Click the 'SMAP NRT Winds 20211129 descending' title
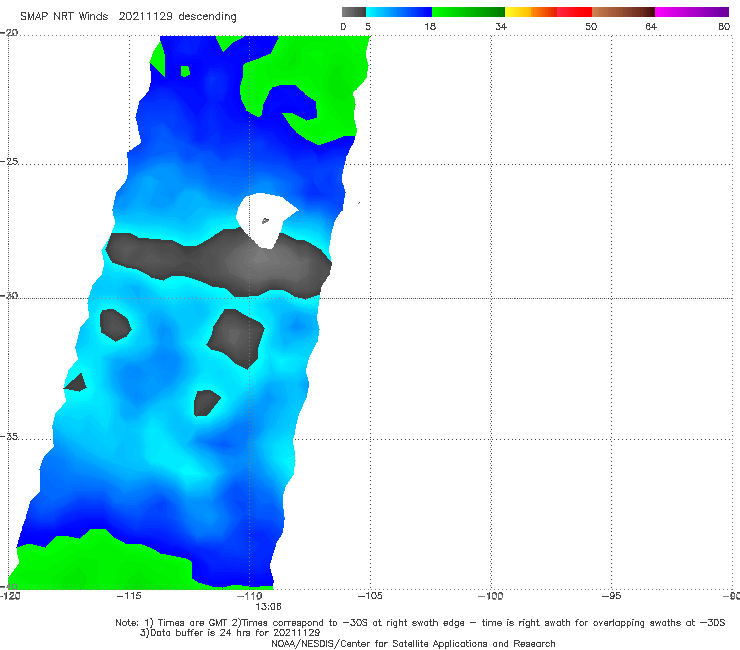The image size is (740, 650). tap(128, 17)
